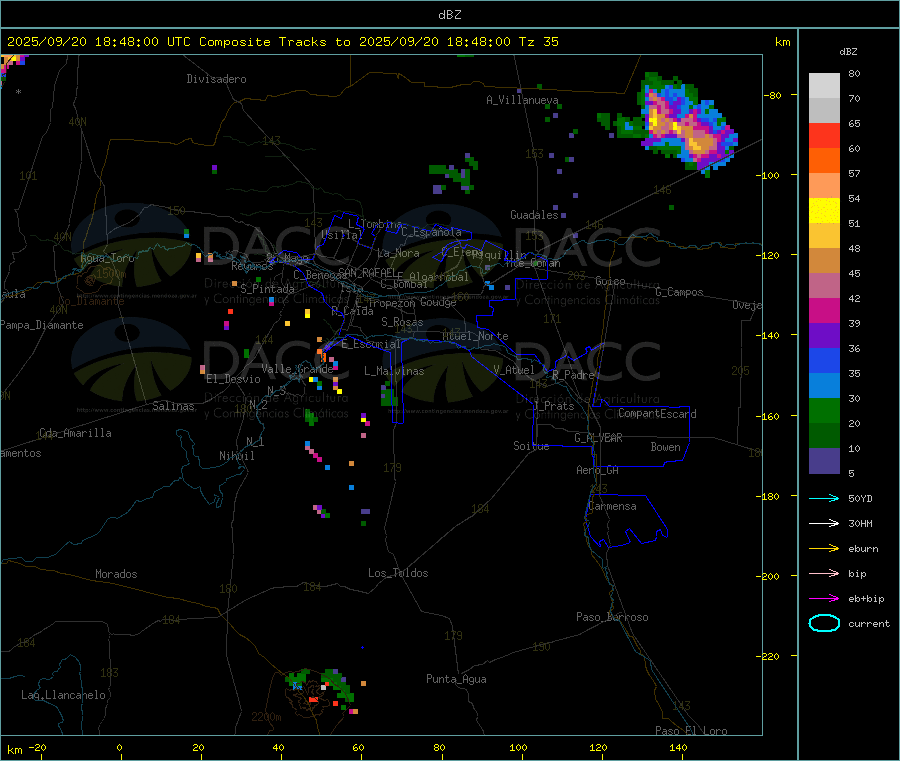Click the 5 dBZ purple legend swatch
Image resolution: width=900 pixels, height=761 pixels.
coord(824,460)
